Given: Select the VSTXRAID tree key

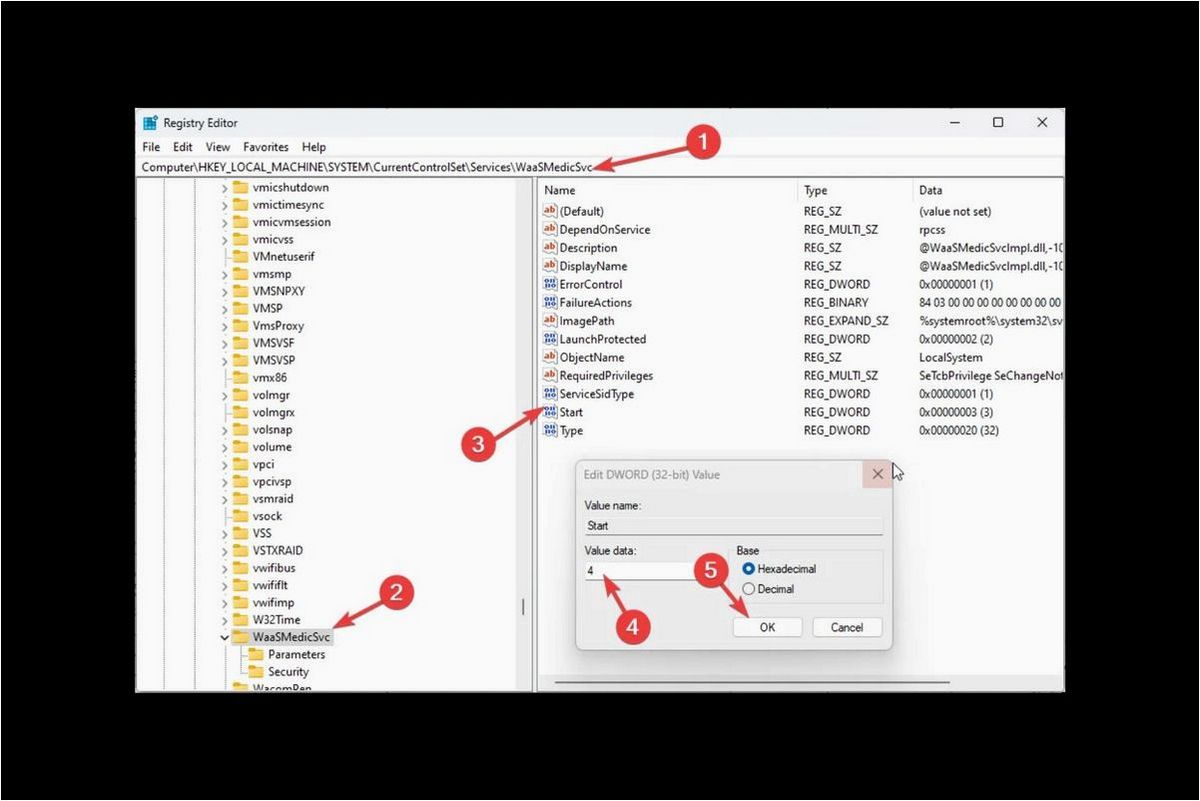Looking at the screenshot, I should [x=278, y=550].
